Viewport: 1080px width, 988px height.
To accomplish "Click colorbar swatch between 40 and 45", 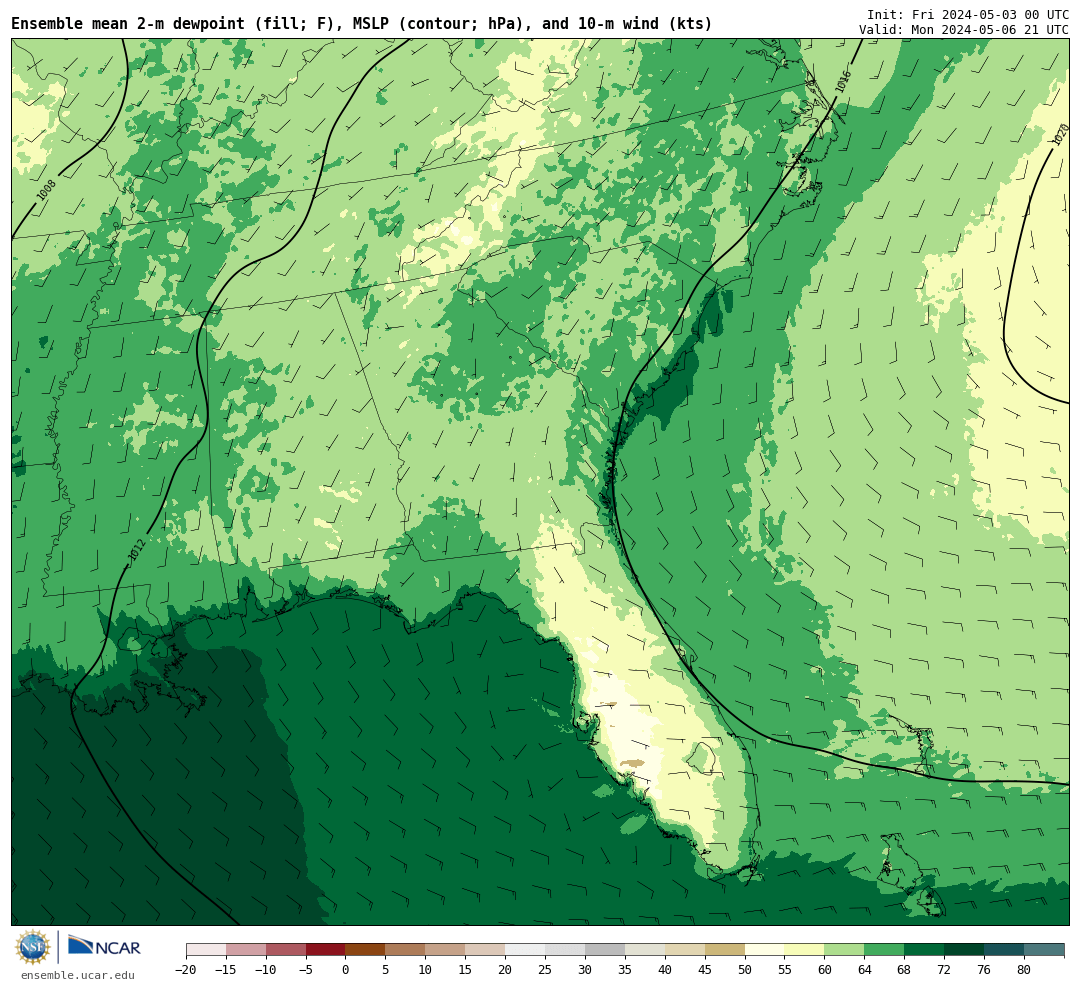I will pos(685,950).
